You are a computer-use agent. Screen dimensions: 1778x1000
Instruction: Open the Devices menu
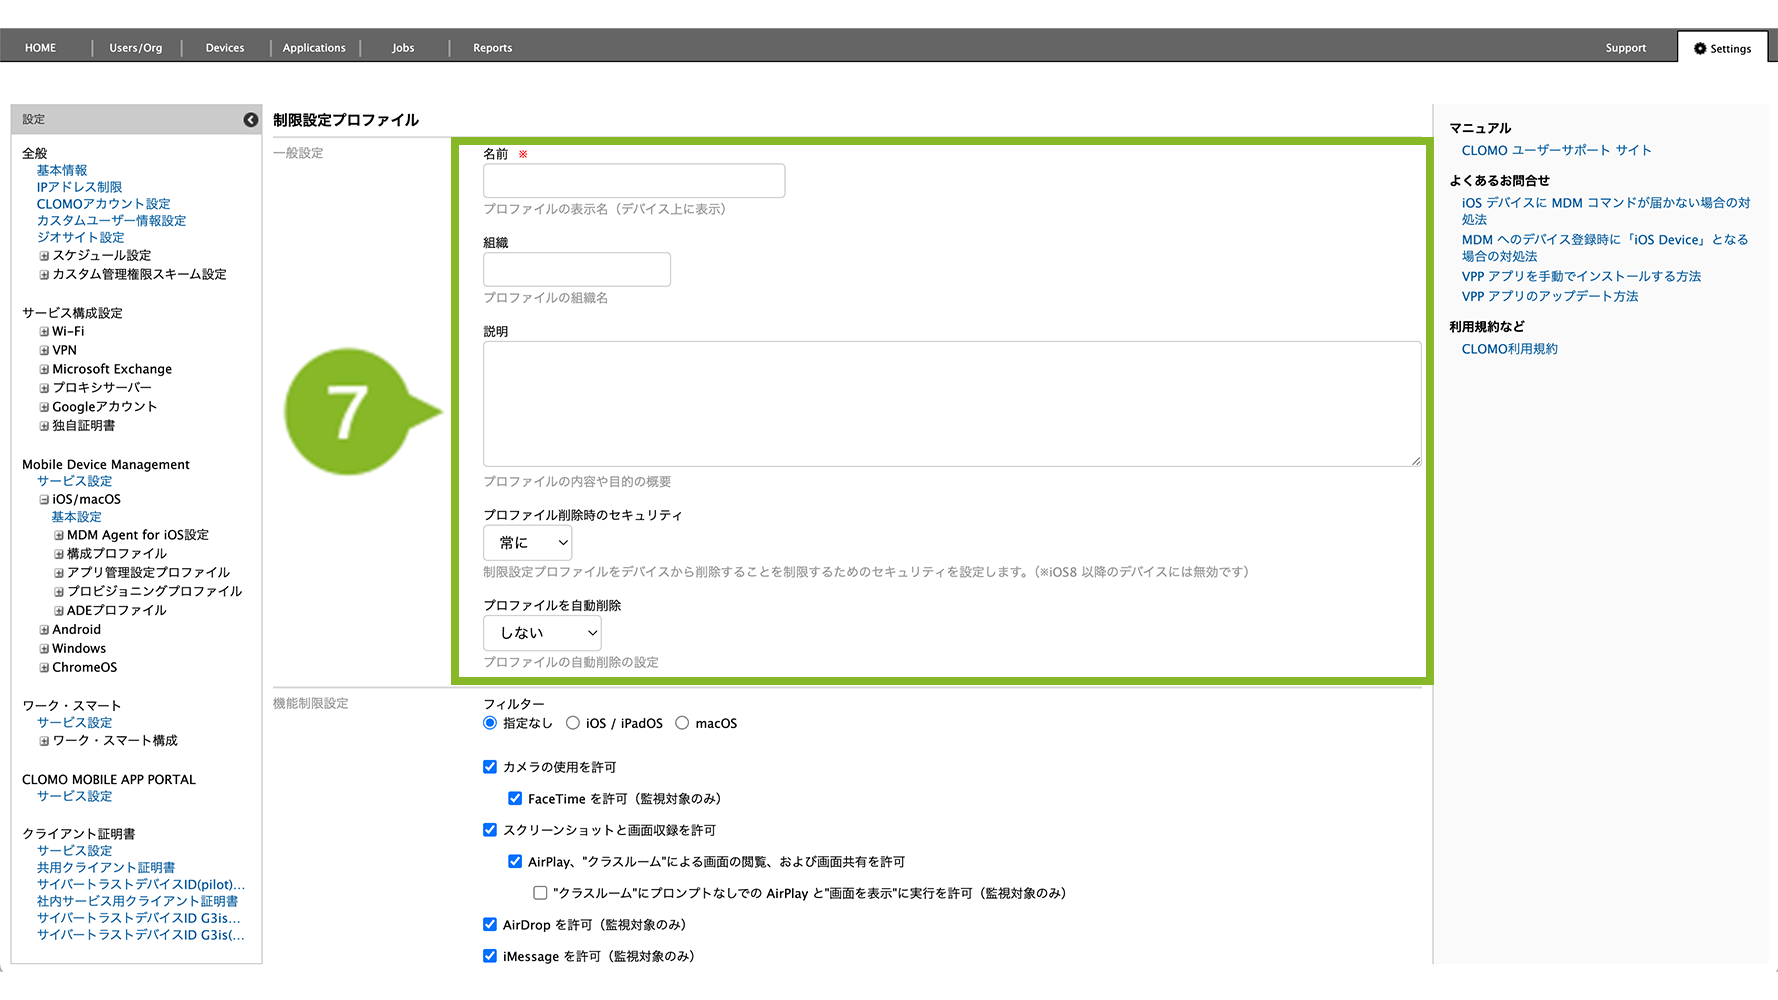225,48
